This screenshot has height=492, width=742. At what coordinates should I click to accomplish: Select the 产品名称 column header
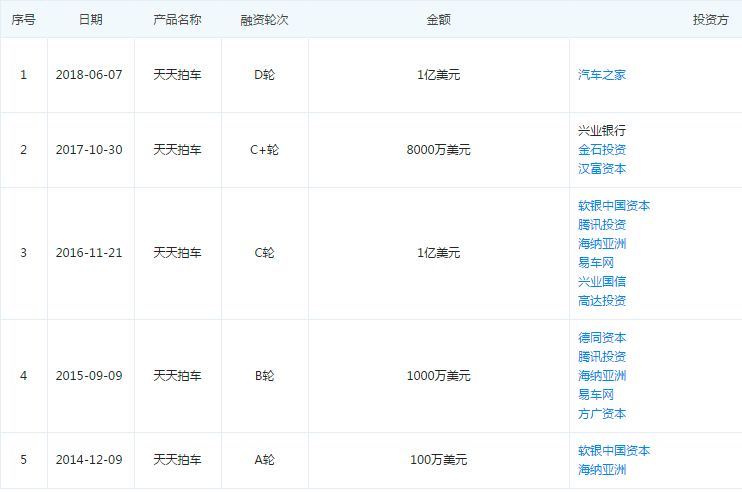(x=177, y=20)
